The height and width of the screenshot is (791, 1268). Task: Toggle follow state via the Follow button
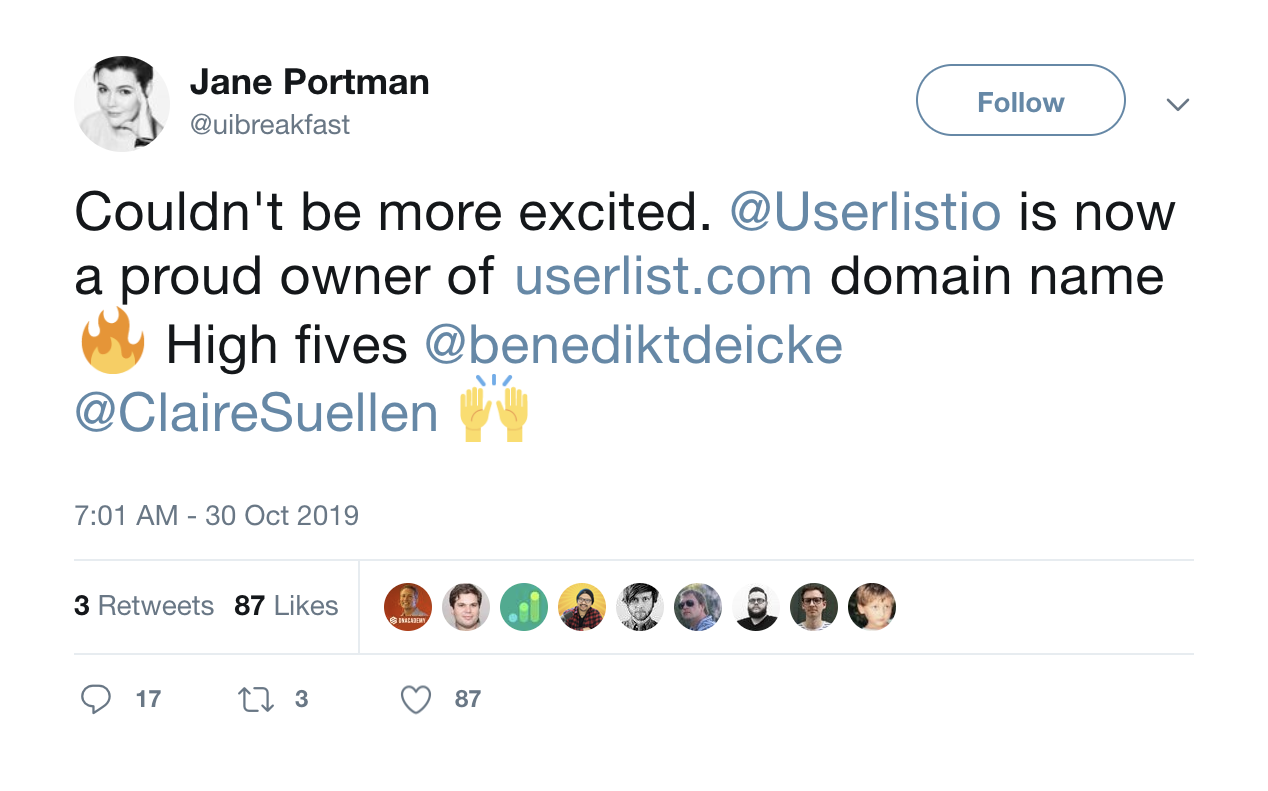[x=1020, y=100]
